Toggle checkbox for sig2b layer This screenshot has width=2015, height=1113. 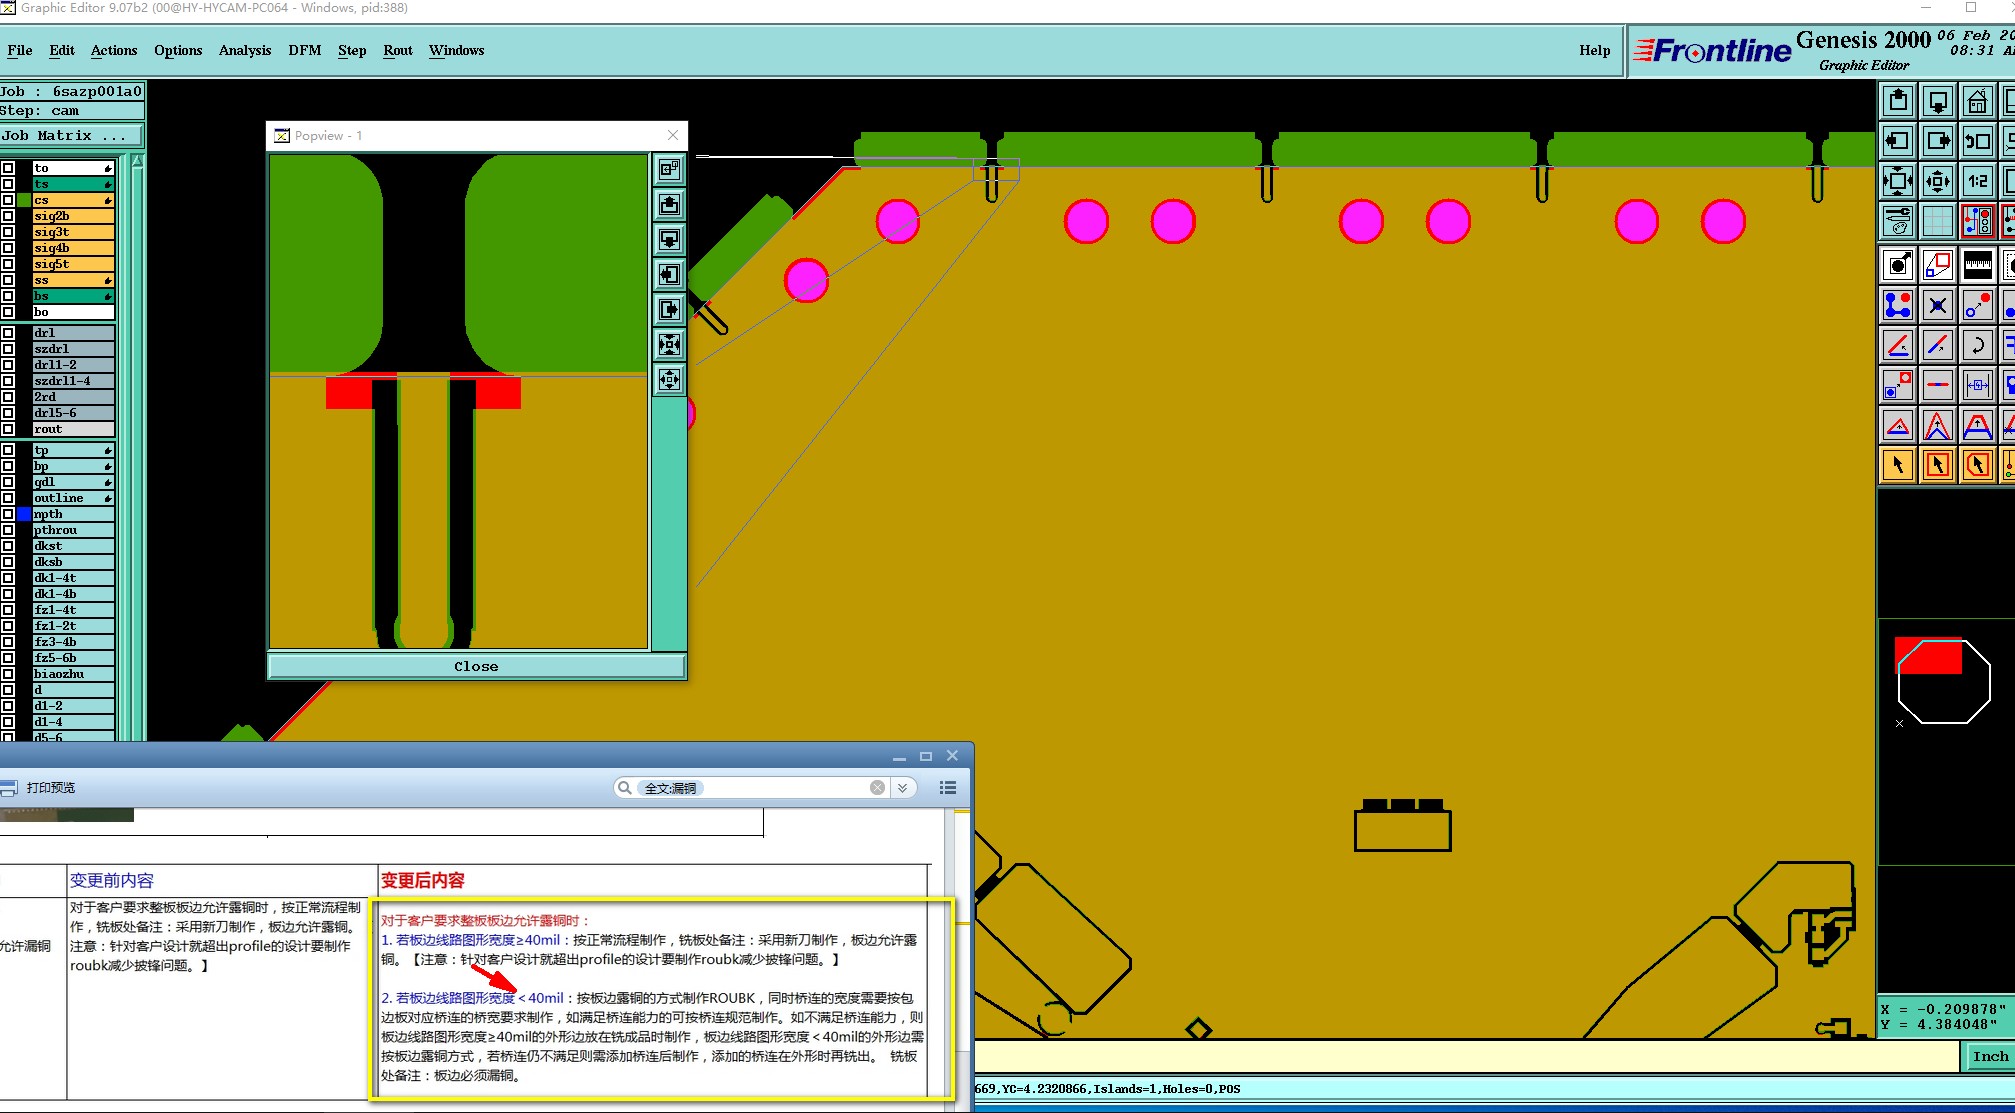(x=8, y=216)
